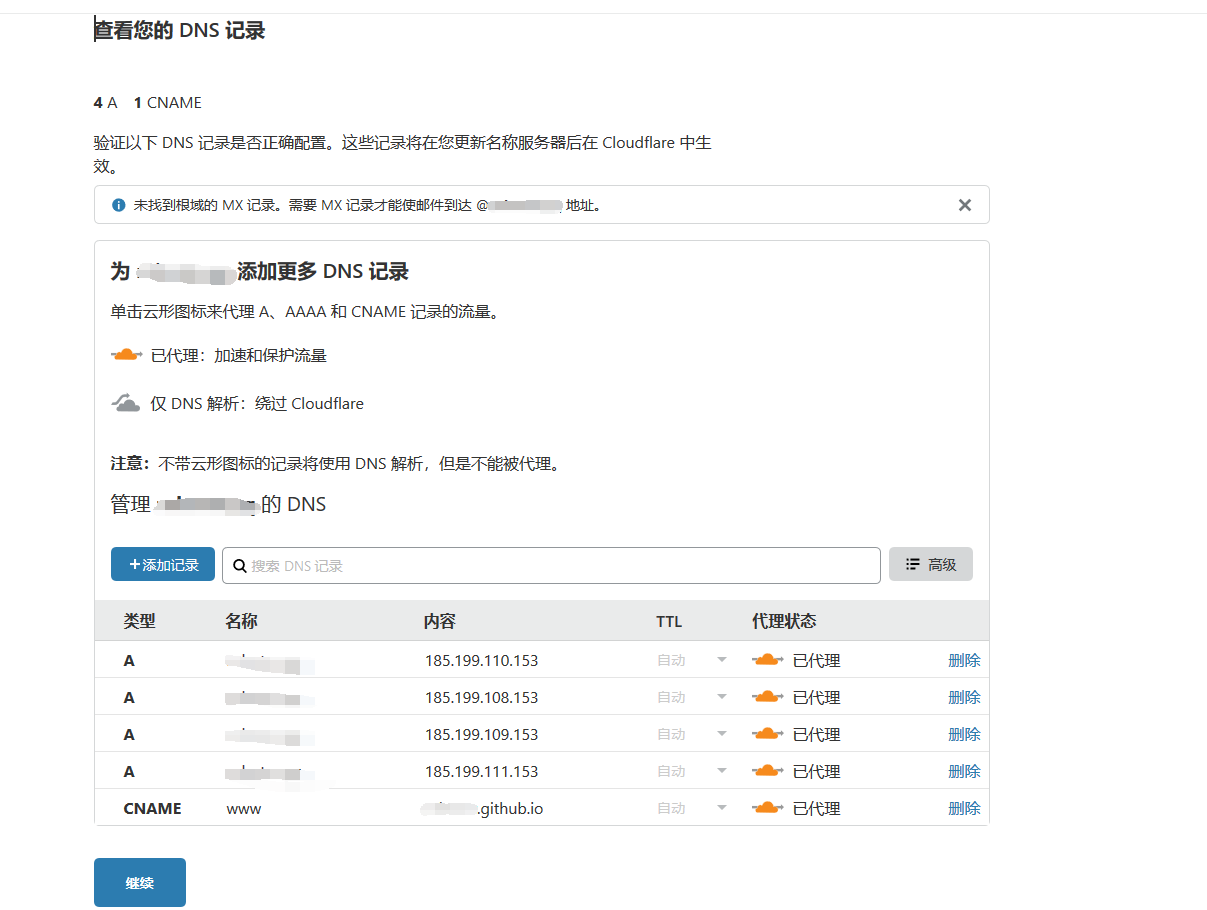Toggle proxy cloud for 185.199.108.153 record
Viewport: 1207px width, 910px height.
[767, 697]
